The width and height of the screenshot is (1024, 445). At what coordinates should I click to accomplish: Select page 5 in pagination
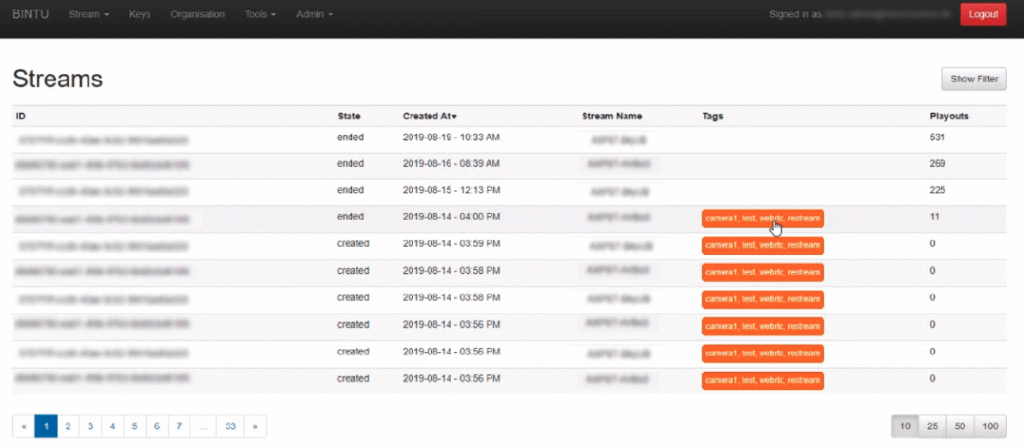pyautogui.click(x=134, y=426)
